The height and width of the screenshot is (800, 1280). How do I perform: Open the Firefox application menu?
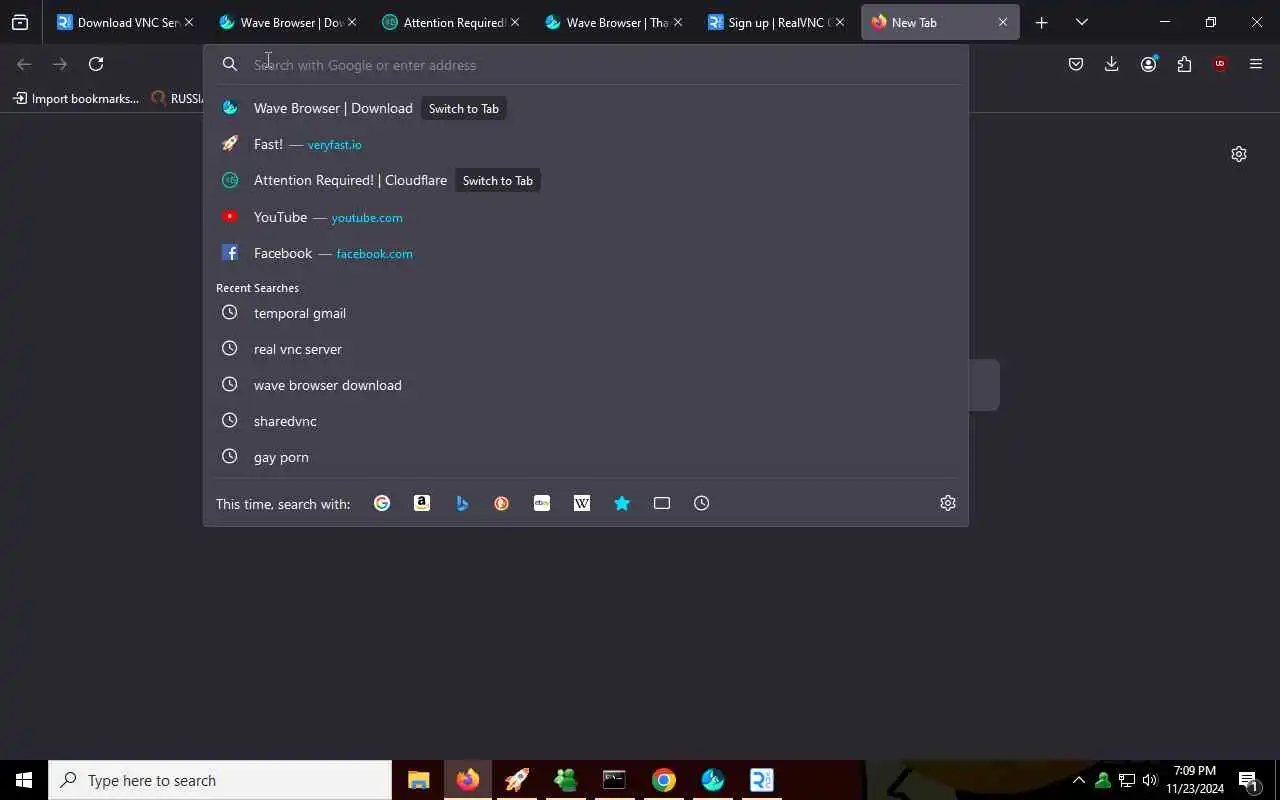(1256, 64)
